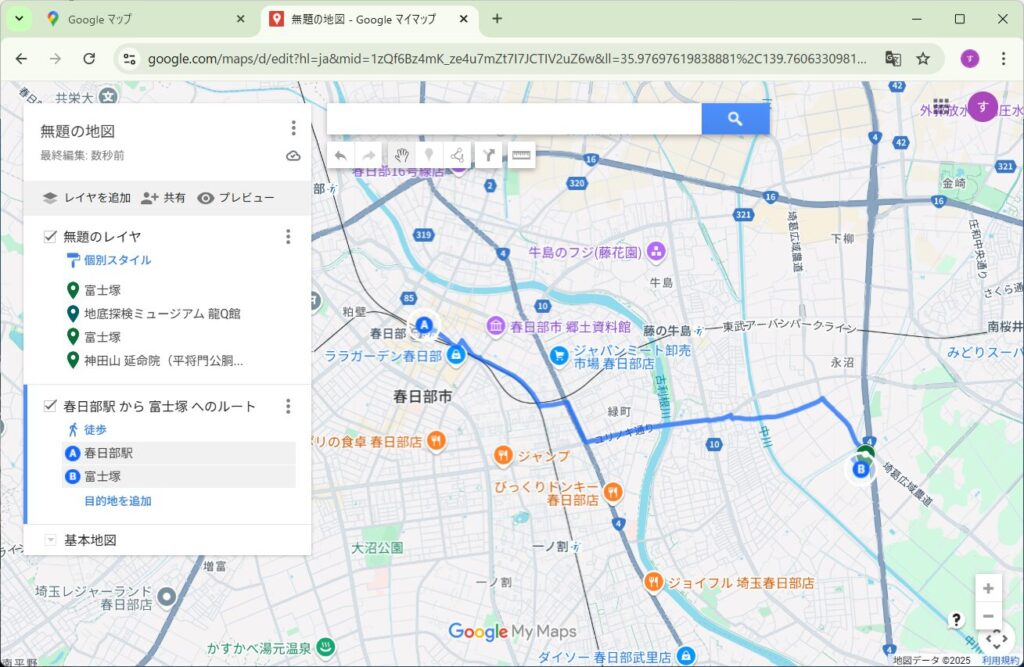Open the Google apps grid
Screen dimensions: 1024x667
click(941, 107)
